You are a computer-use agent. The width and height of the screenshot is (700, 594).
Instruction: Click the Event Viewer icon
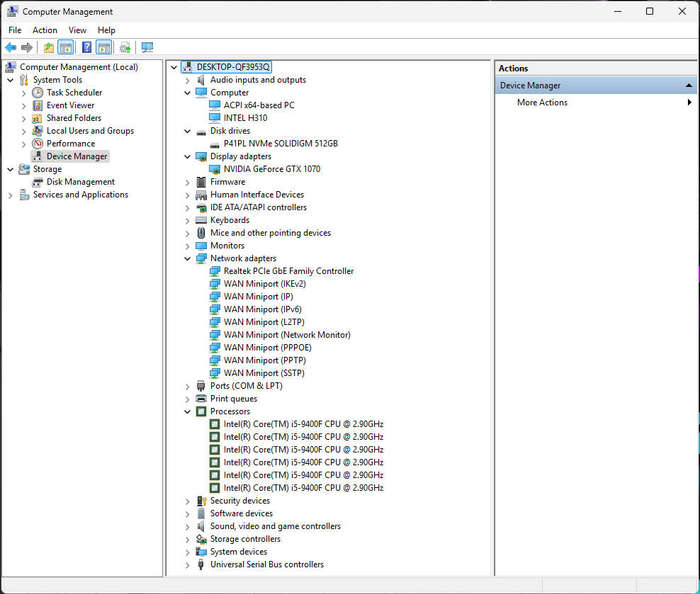click(x=38, y=105)
